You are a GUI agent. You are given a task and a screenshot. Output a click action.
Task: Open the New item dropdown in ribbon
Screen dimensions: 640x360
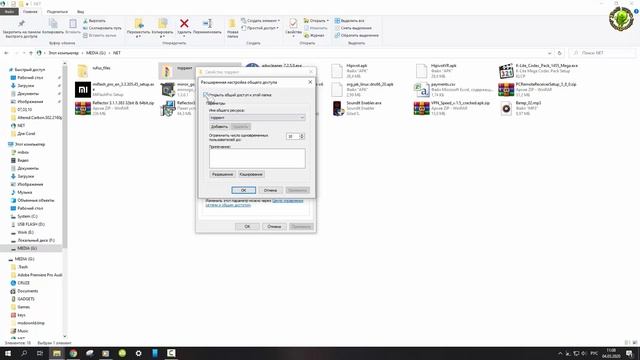260,20
